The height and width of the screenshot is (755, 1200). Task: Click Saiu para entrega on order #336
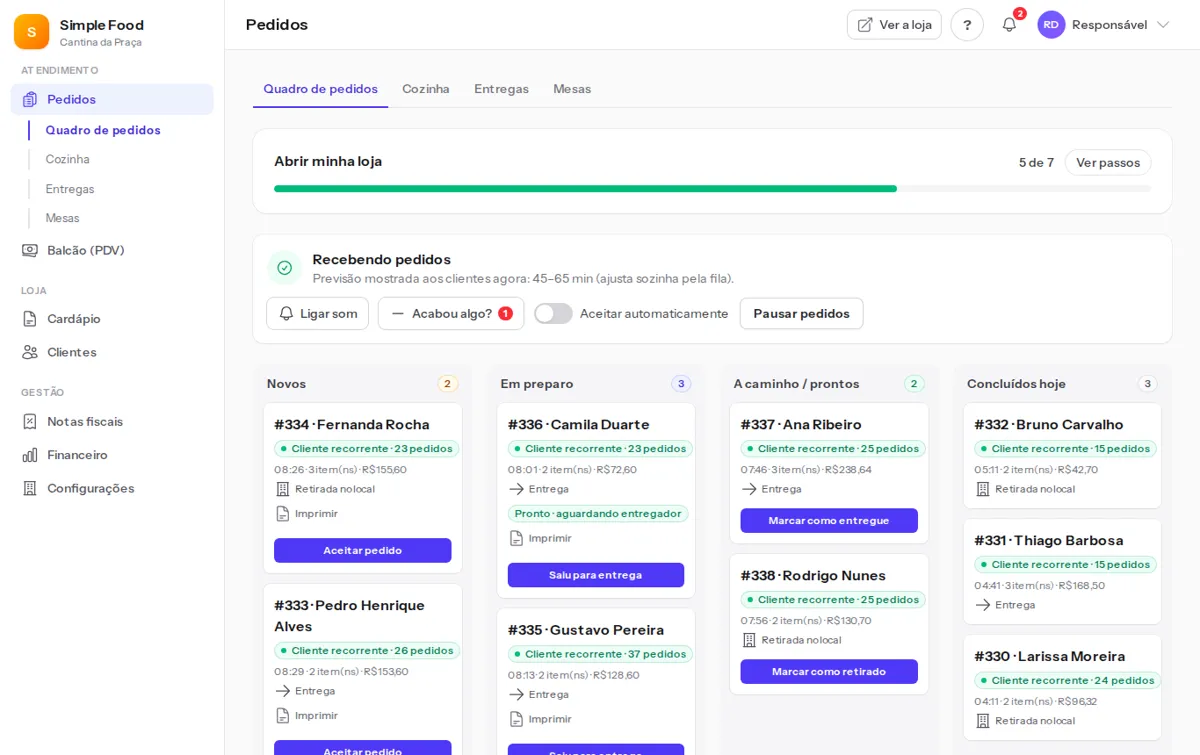pyautogui.click(x=596, y=575)
